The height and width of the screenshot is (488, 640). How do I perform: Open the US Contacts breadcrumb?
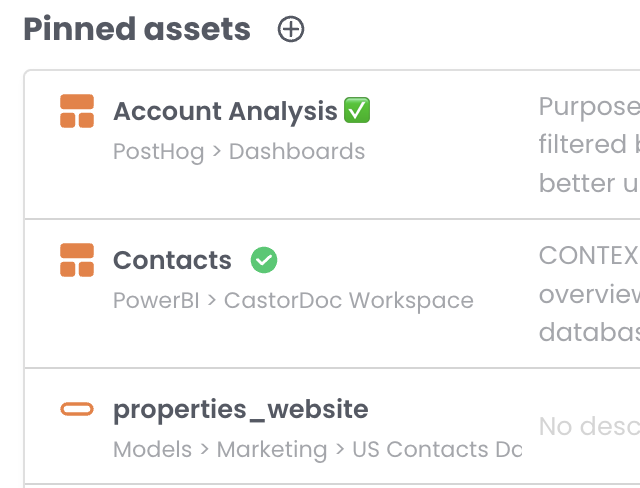click(x=436, y=450)
